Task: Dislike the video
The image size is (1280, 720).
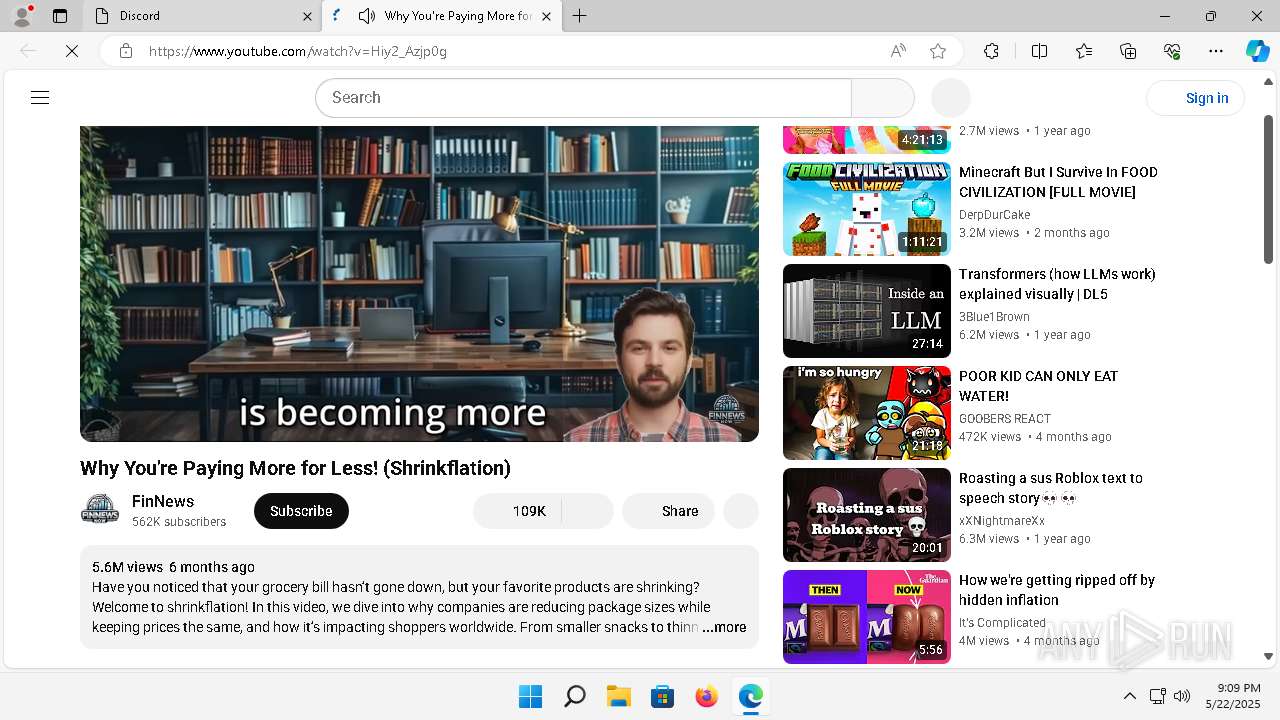Action: (x=587, y=511)
